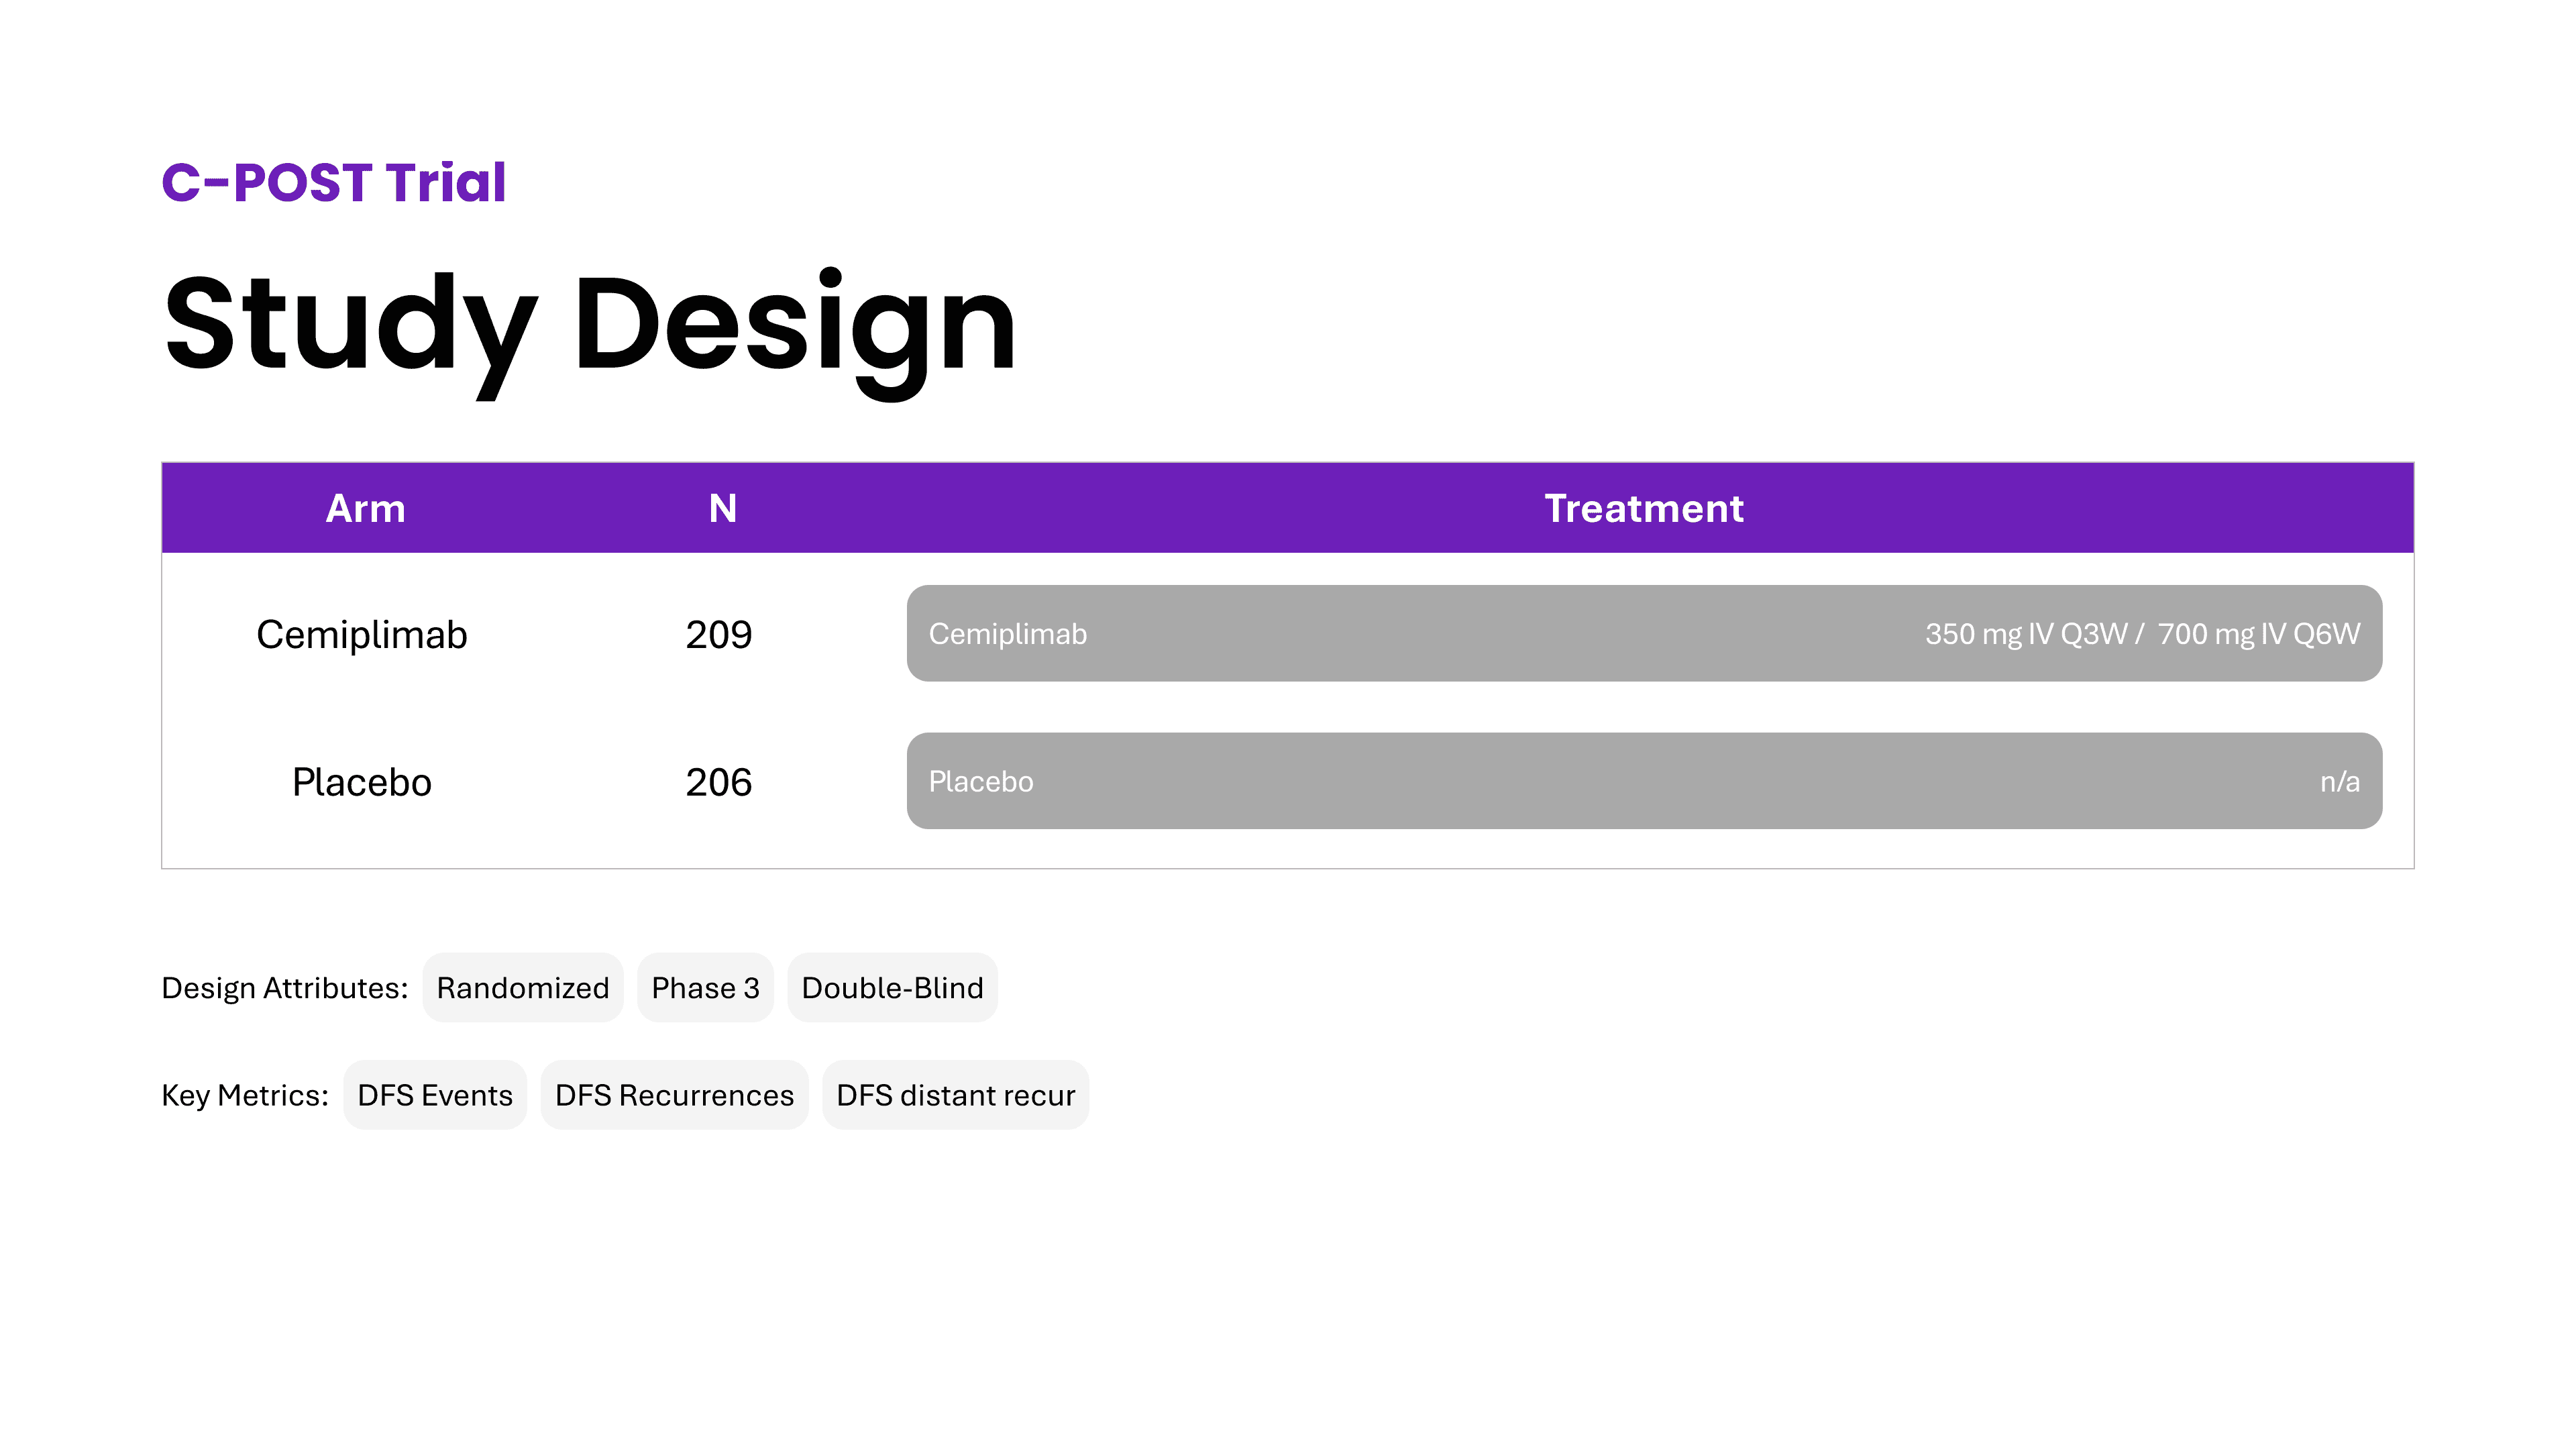The width and height of the screenshot is (2576, 1449).
Task: Click the 350 mg IV Q3W dosage text
Action: coord(2027,634)
